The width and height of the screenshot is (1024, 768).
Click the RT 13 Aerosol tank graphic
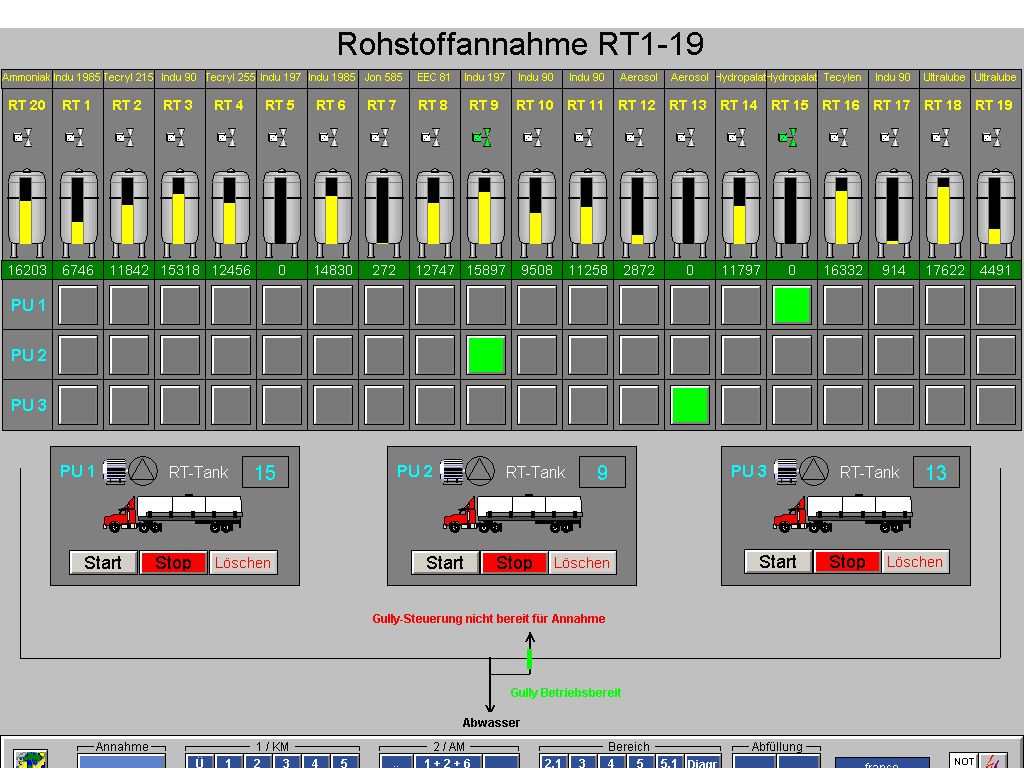coord(688,210)
